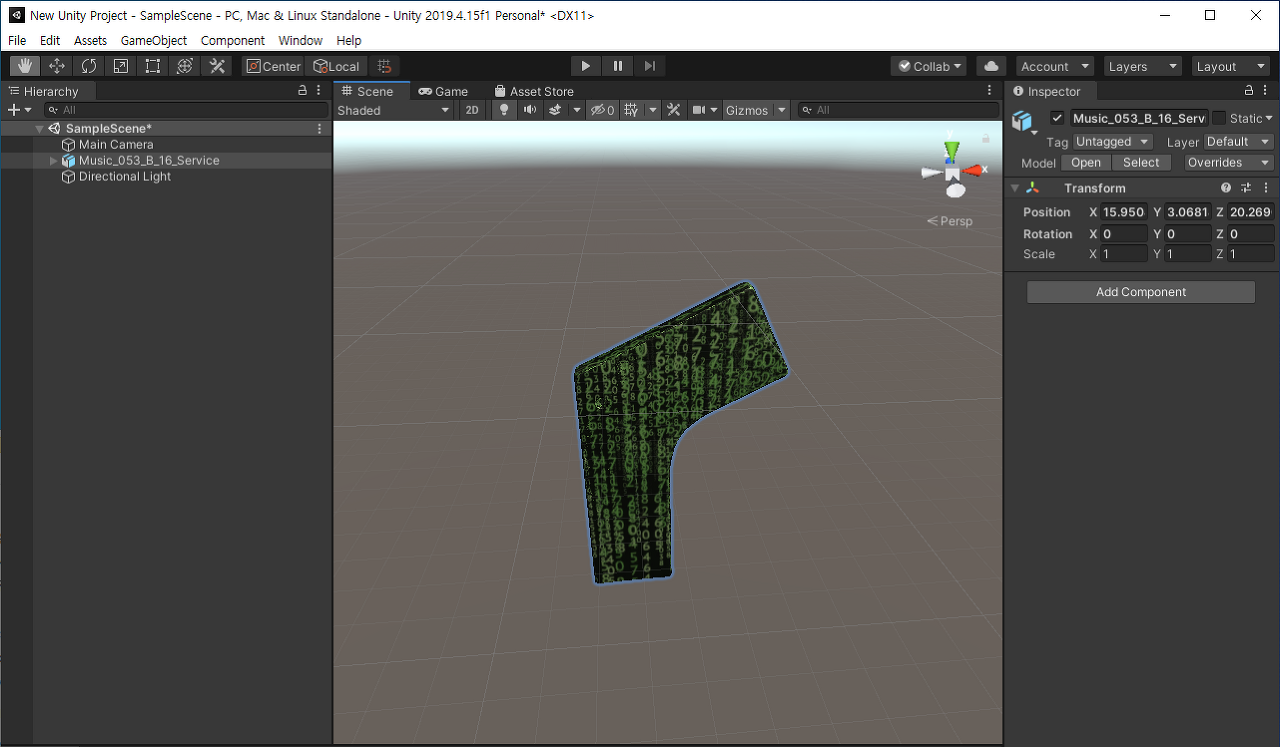The image size is (1280, 747).
Task: Select the Hand tool in toolbar
Action: click(x=25, y=66)
